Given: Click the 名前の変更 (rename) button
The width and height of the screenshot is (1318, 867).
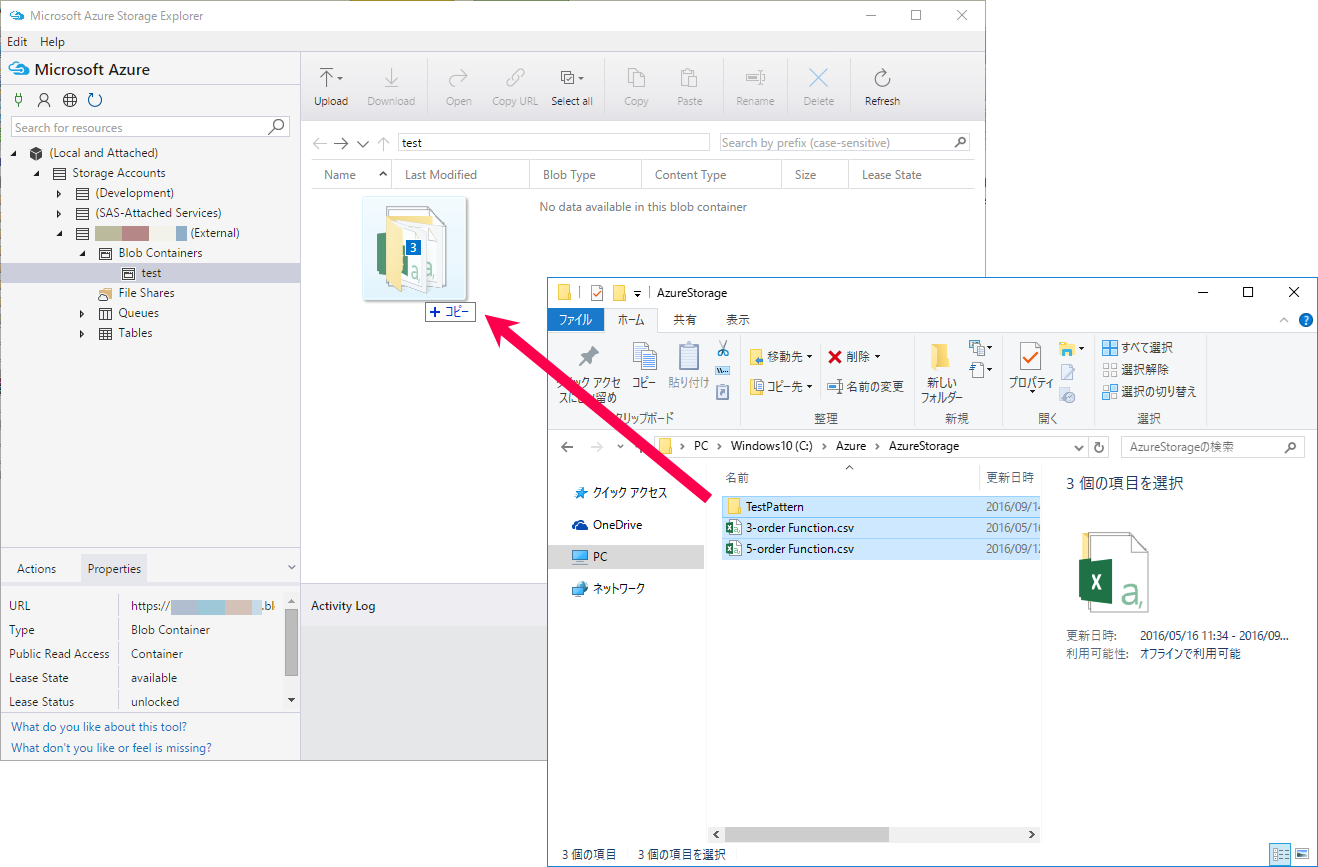Looking at the screenshot, I should 866,386.
